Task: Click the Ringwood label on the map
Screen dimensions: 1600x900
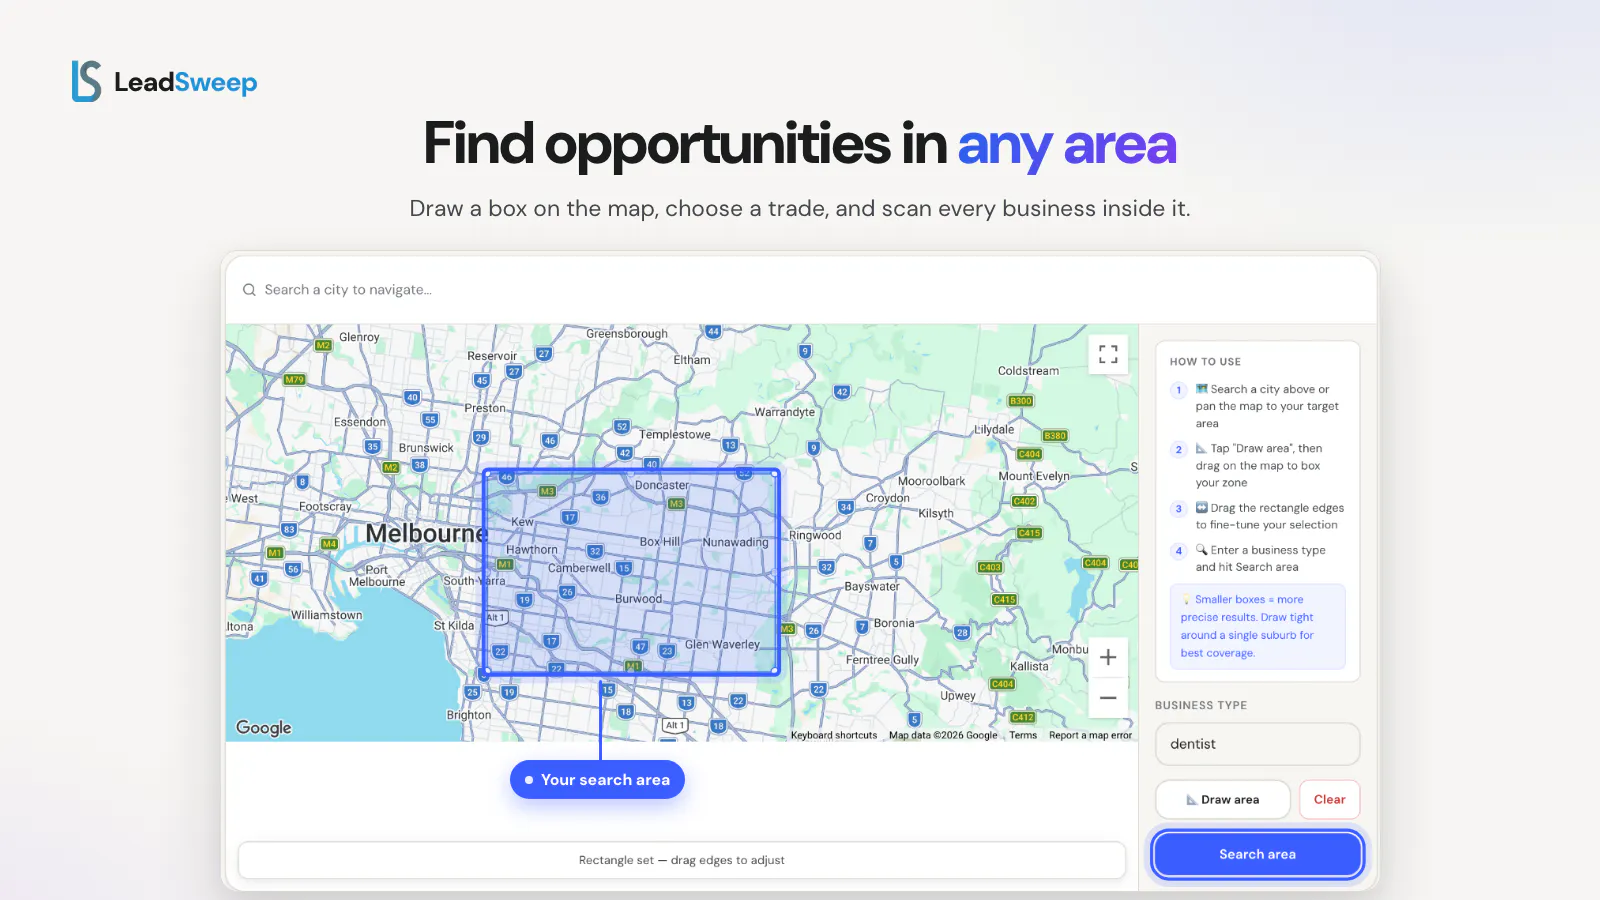Action: point(815,536)
